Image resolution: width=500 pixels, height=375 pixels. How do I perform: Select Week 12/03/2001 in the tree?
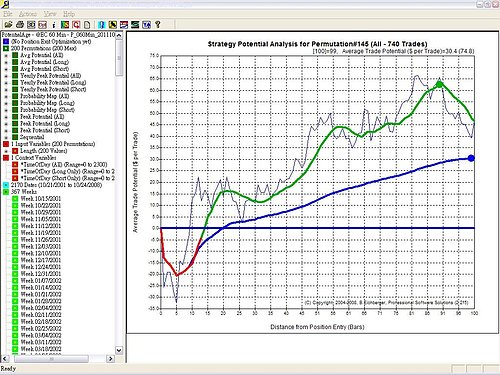click(x=41, y=246)
